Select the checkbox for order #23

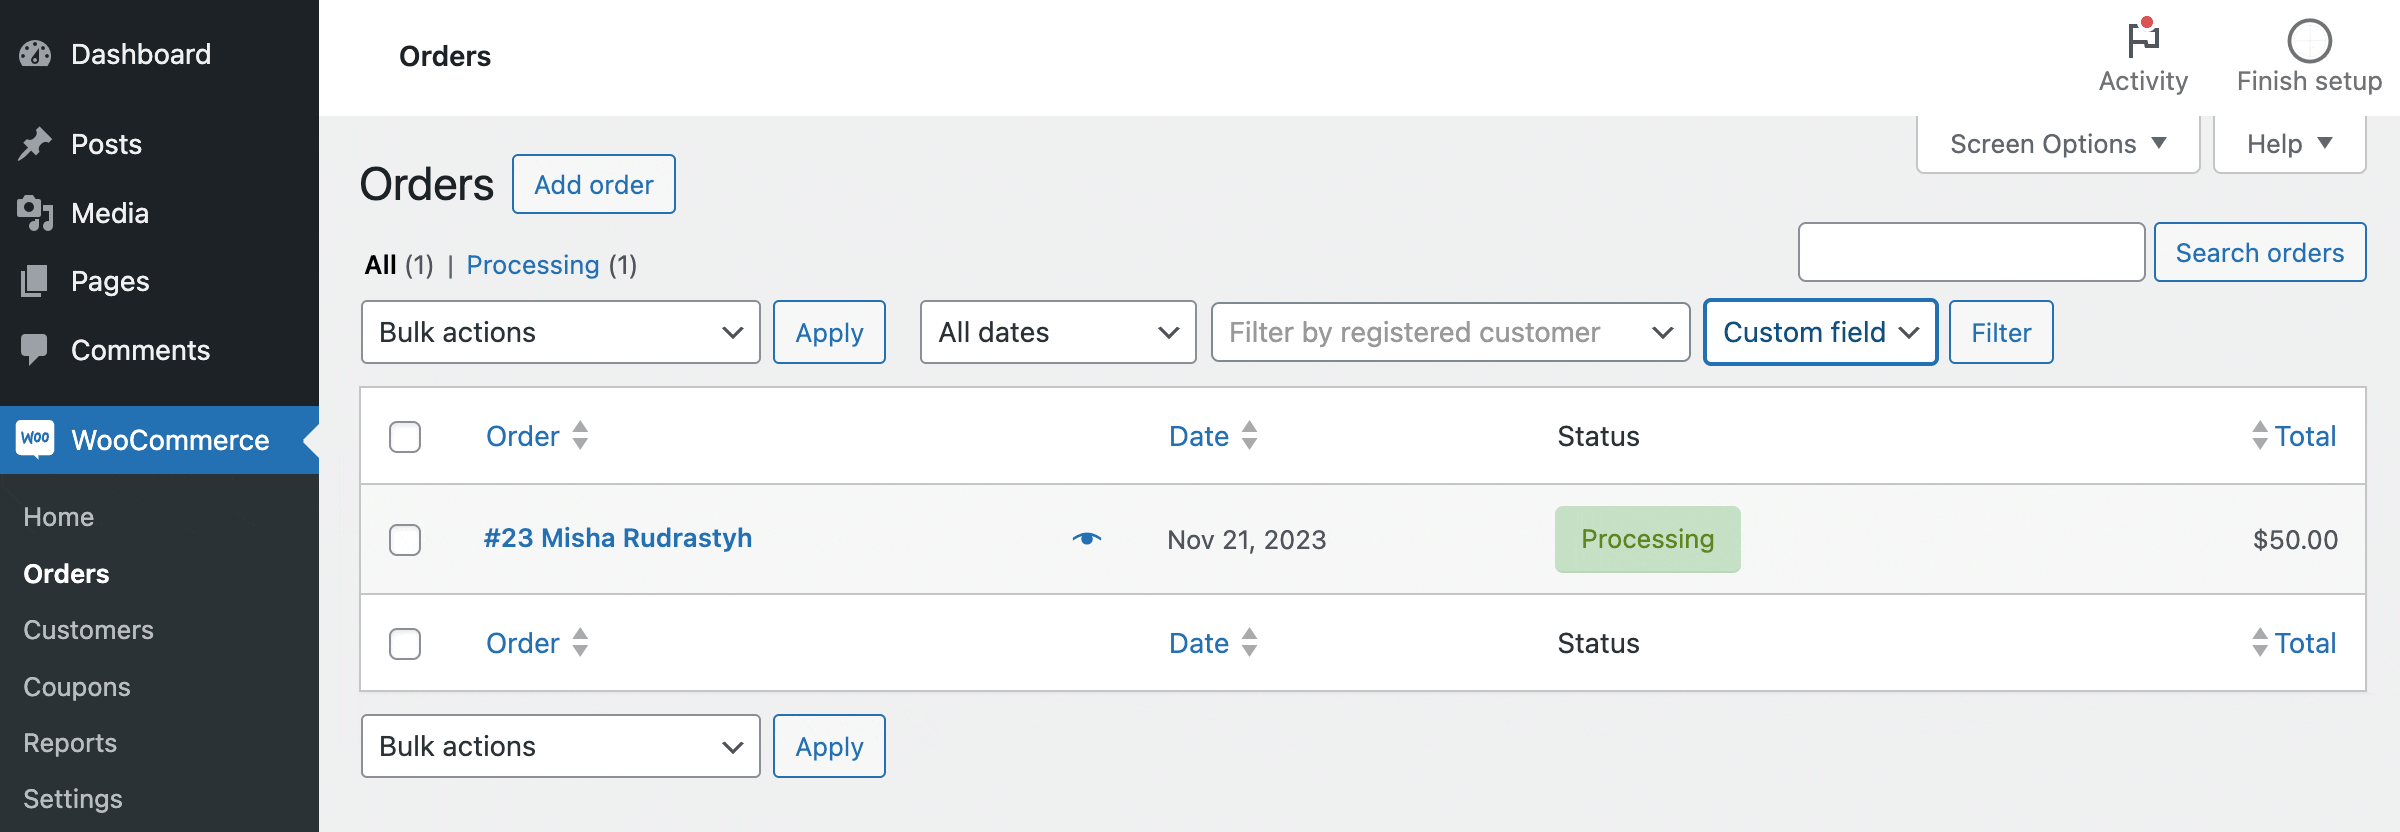405,540
